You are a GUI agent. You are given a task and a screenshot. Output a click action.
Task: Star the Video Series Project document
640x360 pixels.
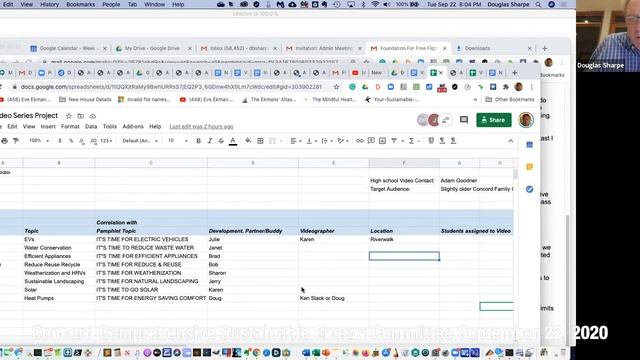tap(69, 116)
